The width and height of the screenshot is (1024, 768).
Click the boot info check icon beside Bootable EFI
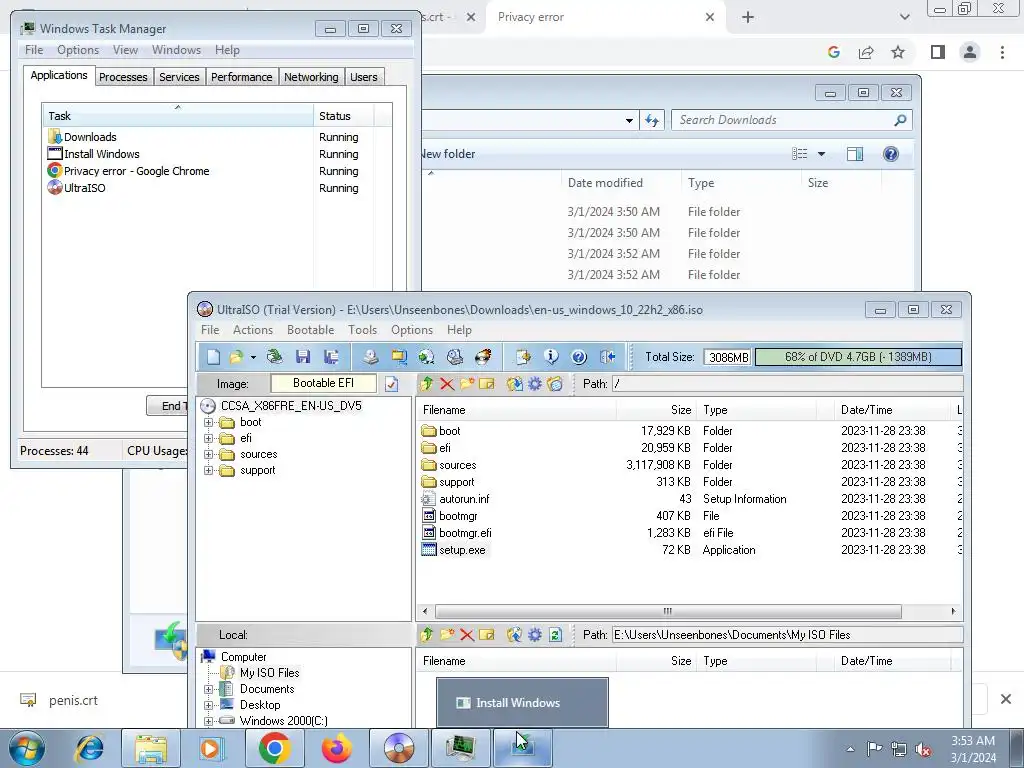[391, 384]
